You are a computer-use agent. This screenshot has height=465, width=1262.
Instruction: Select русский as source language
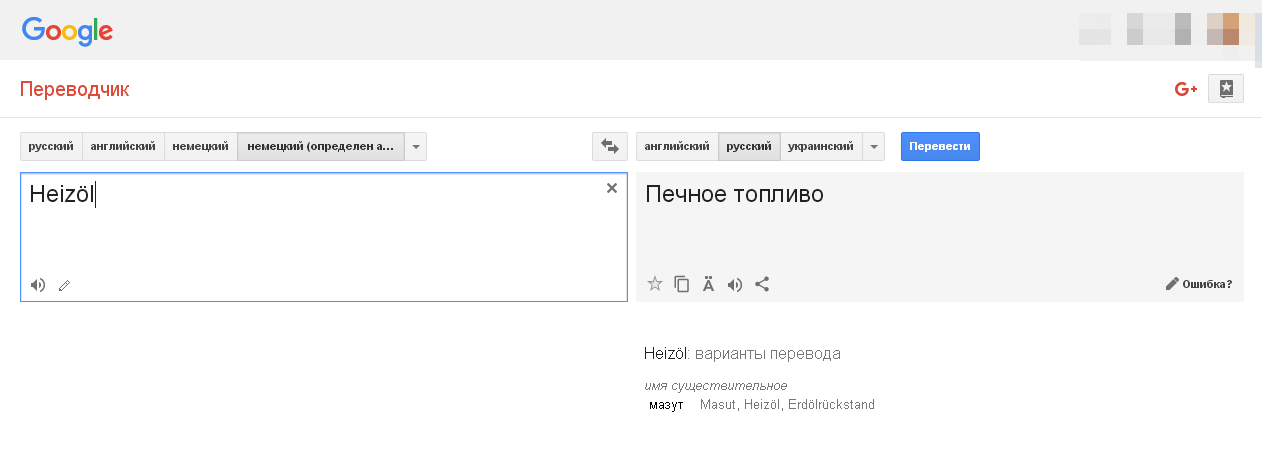pyautogui.click(x=51, y=146)
